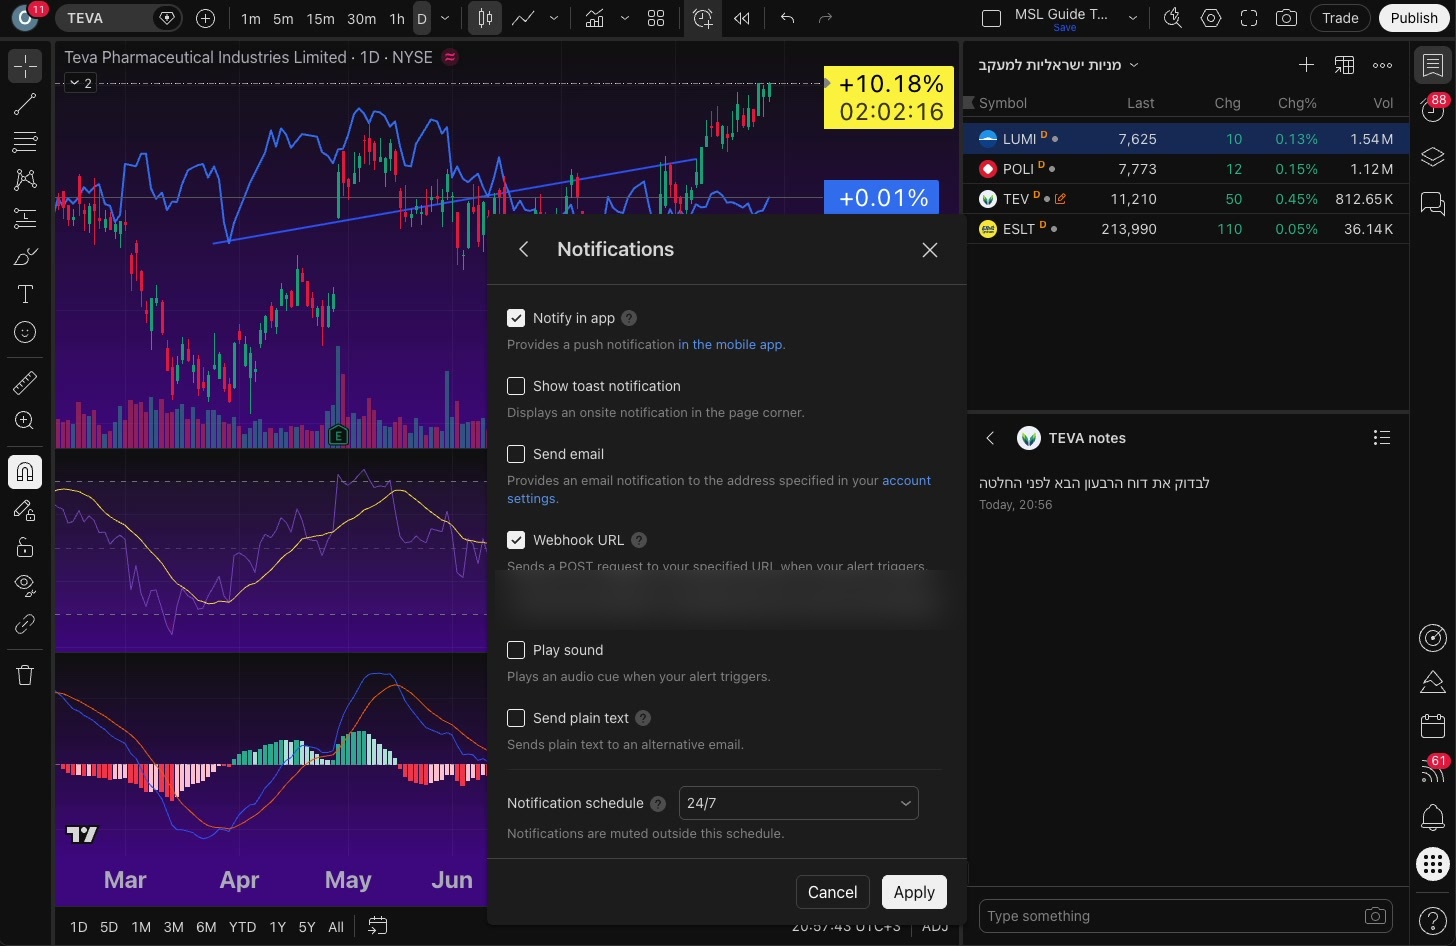Viewport: 1456px width, 946px height.
Task: Remove drawings using the trash icon
Action: (25, 675)
